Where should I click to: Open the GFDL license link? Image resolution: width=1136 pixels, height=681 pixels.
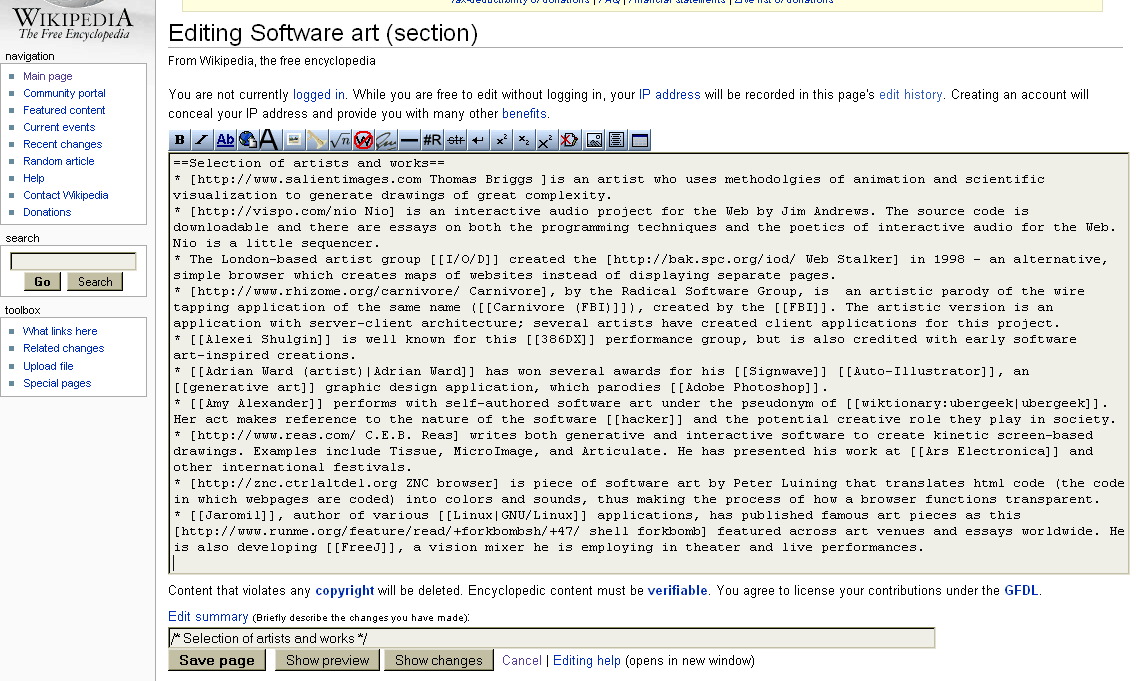(x=1022, y=590)
